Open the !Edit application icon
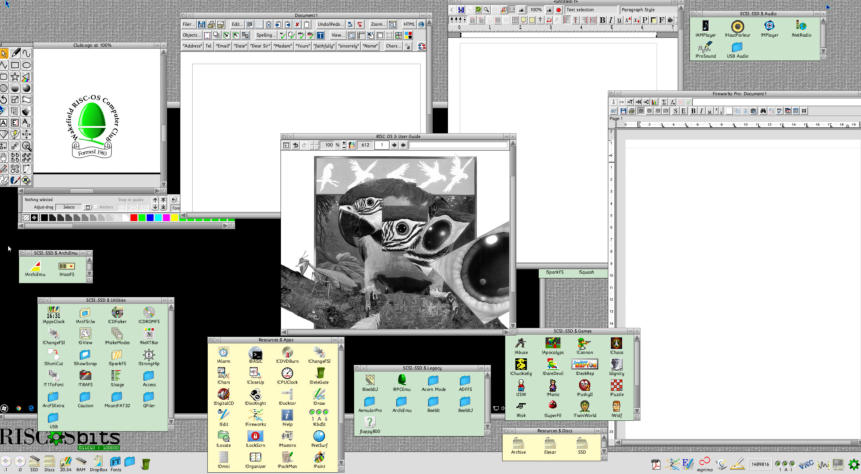The width and height of the screenshot is (861, 474). pyautogui.click(x=223, y=417)
